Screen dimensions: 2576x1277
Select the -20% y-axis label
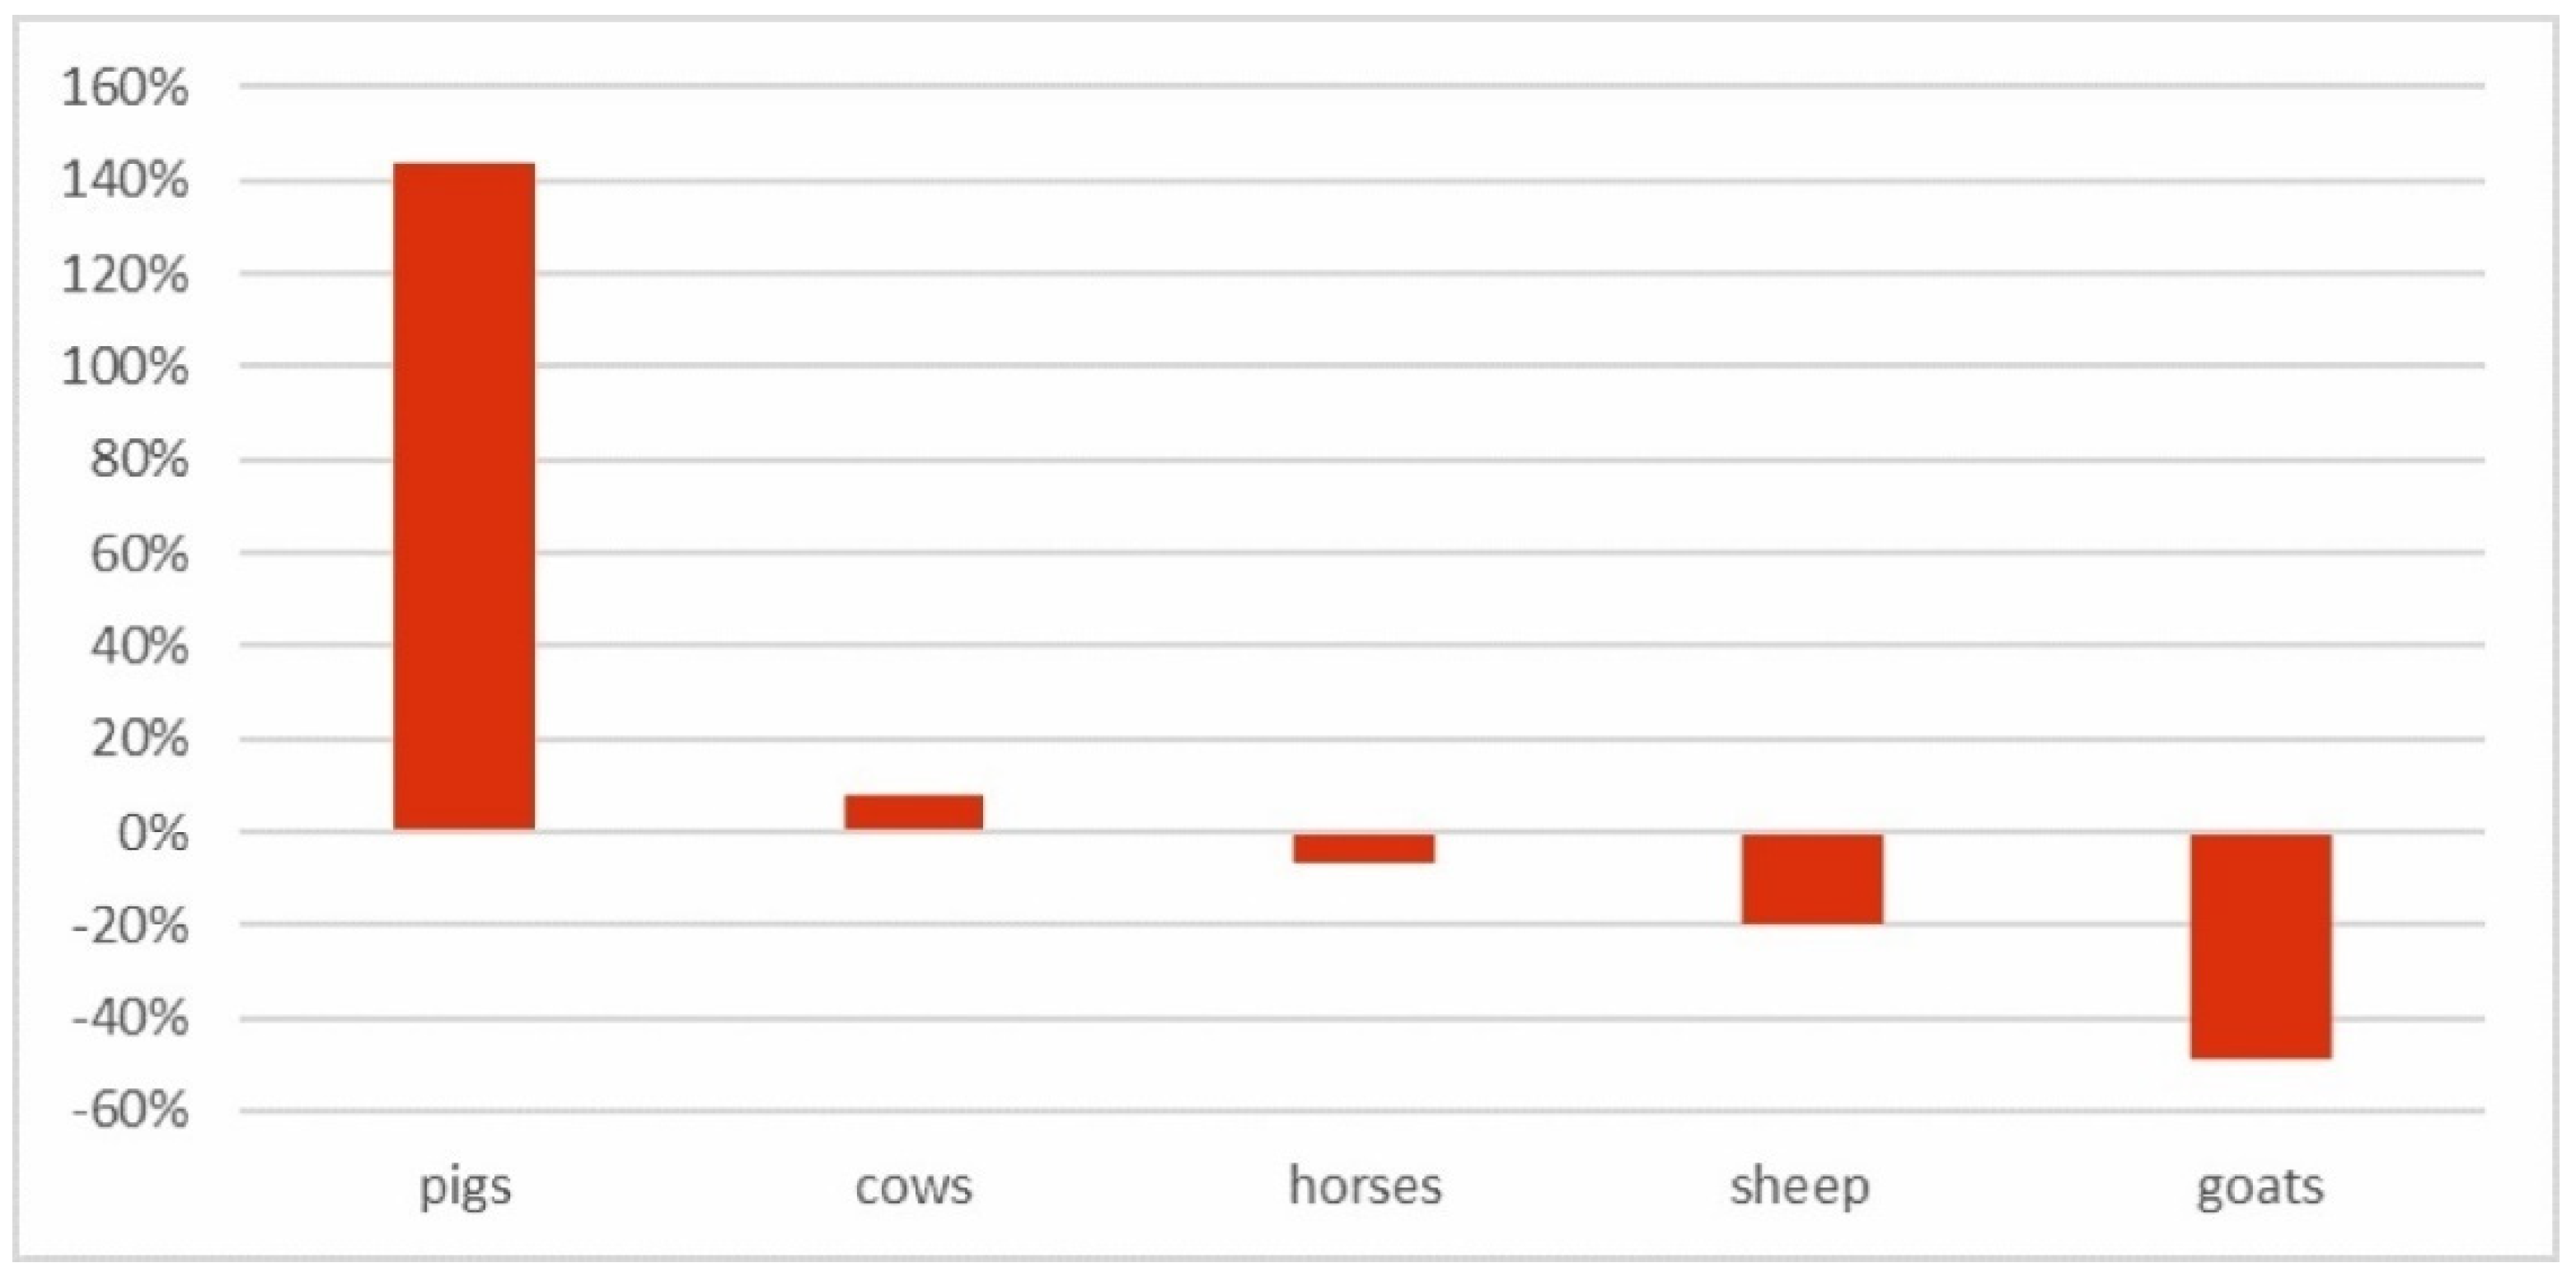coord(130,926)
